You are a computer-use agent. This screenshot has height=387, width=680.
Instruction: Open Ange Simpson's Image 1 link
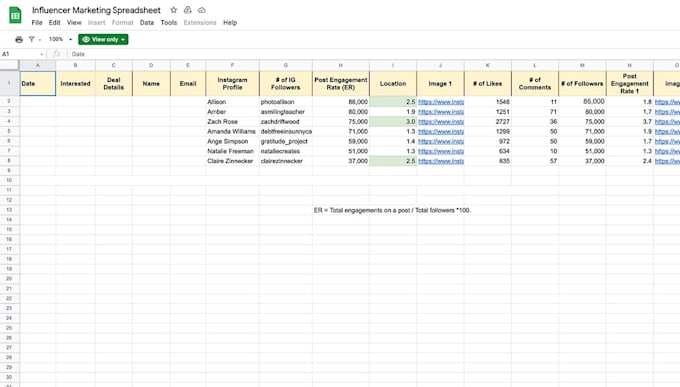coord(441,141)
